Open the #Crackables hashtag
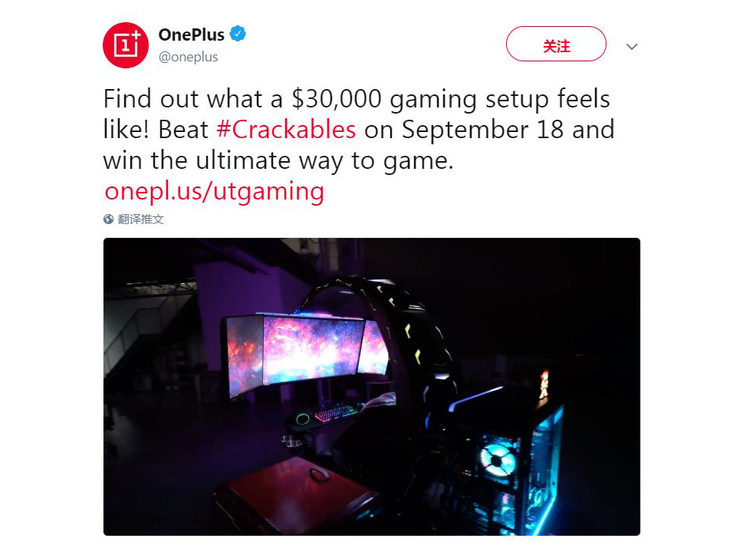Viewport: 730px width, 548px height. pos(286,129)
